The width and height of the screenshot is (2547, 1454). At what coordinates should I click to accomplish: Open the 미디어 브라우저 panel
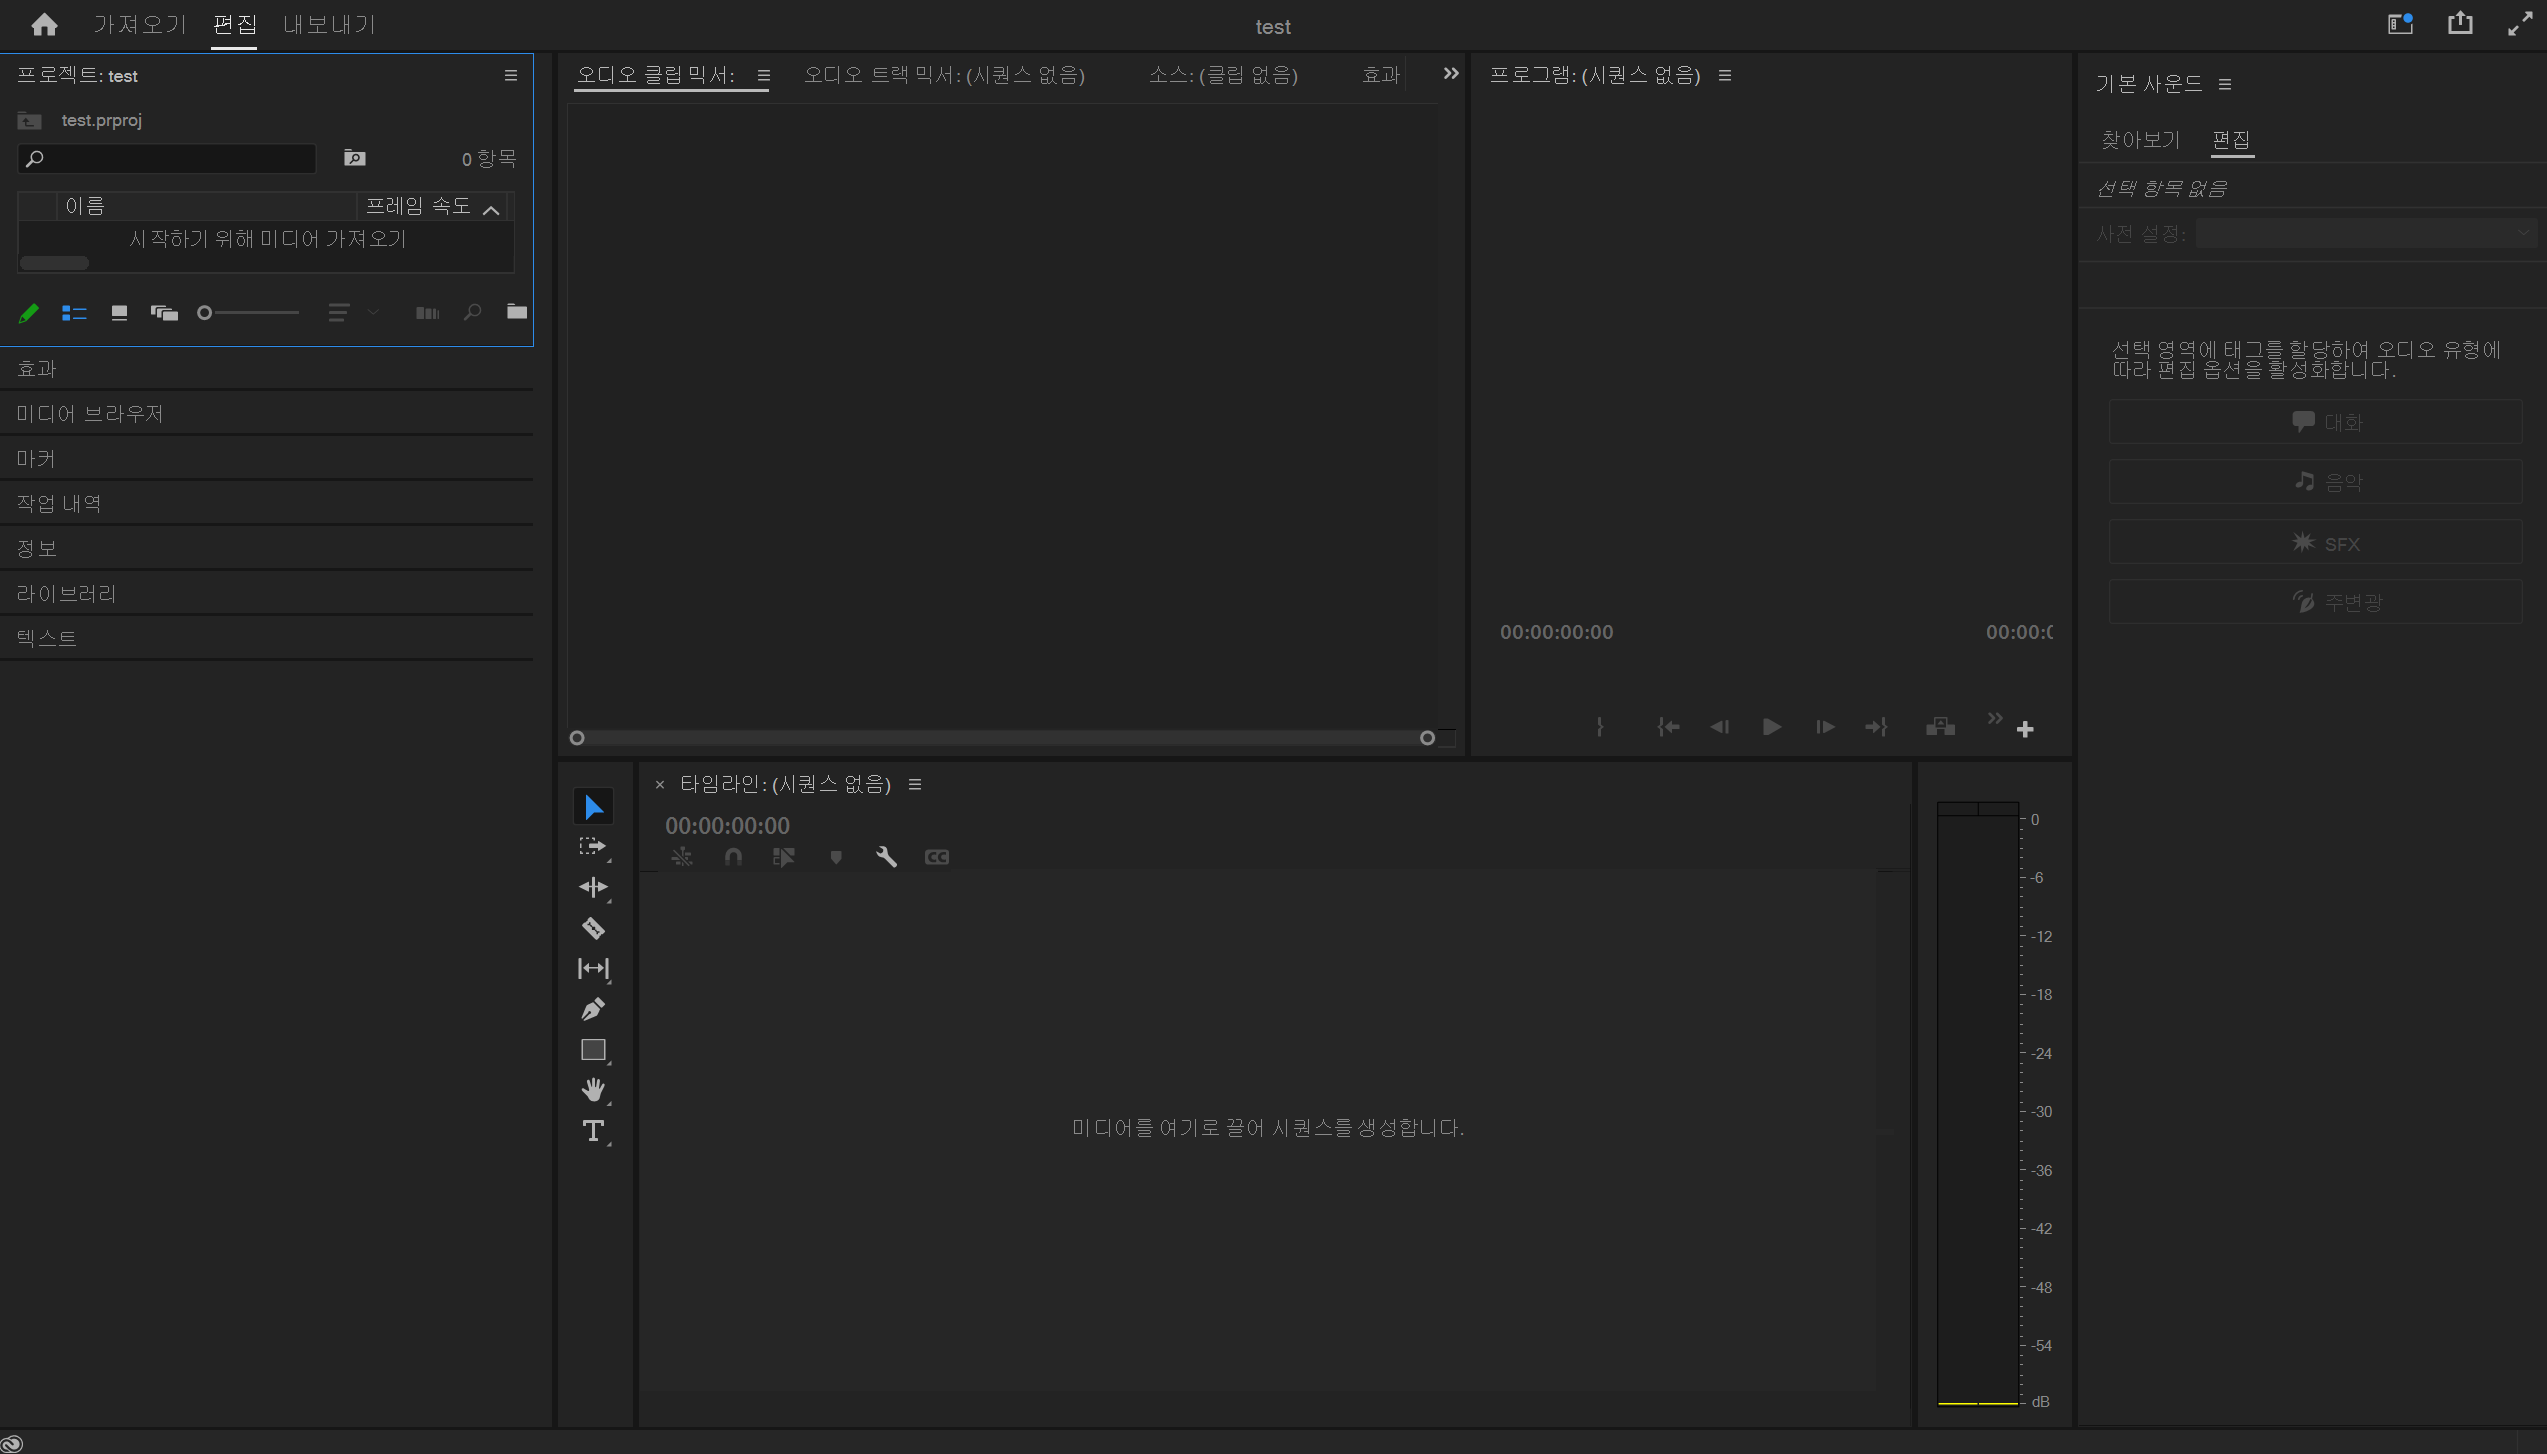tap(90, 413)
